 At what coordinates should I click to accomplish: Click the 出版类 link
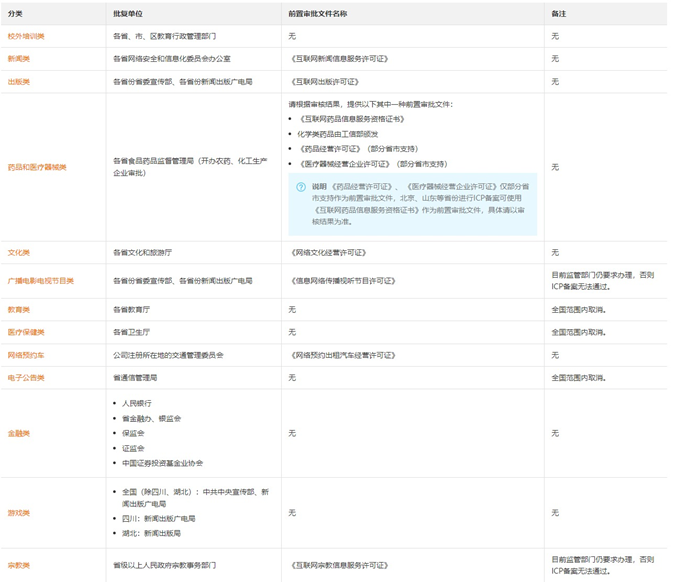[x=19, y=82]
